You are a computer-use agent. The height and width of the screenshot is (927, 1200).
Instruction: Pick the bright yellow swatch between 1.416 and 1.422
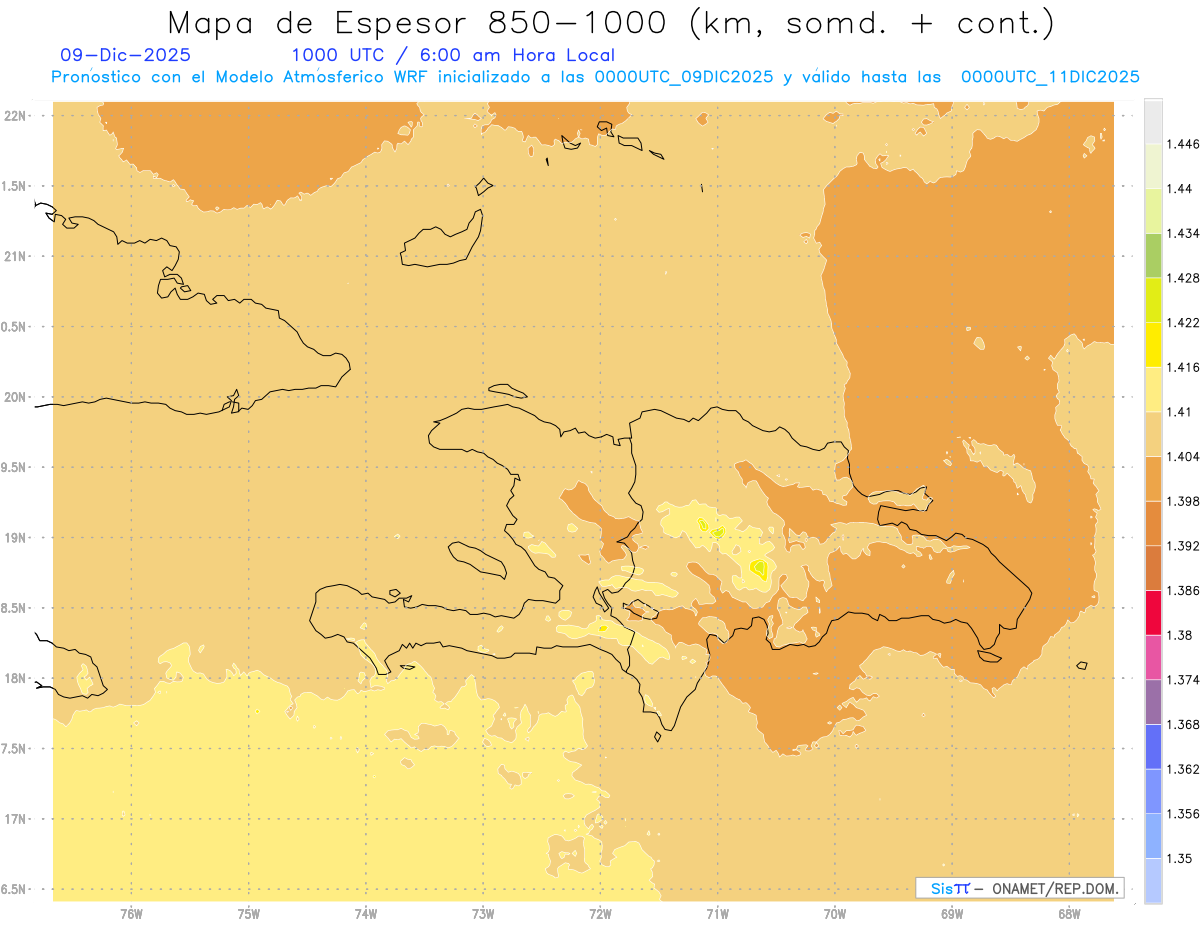1153,345
